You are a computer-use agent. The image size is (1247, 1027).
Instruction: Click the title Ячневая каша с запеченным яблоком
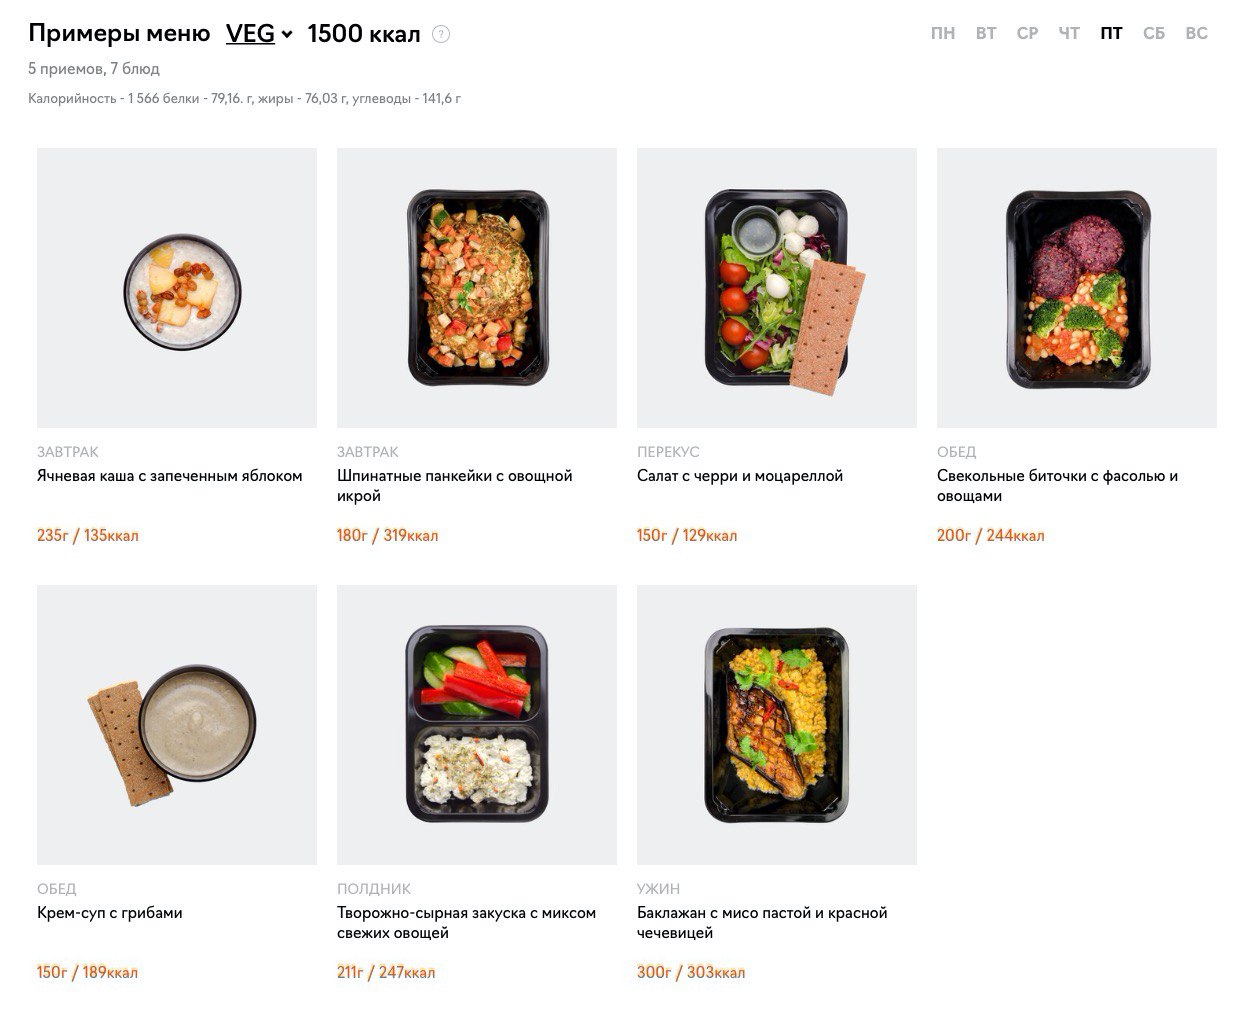(170, 476)
